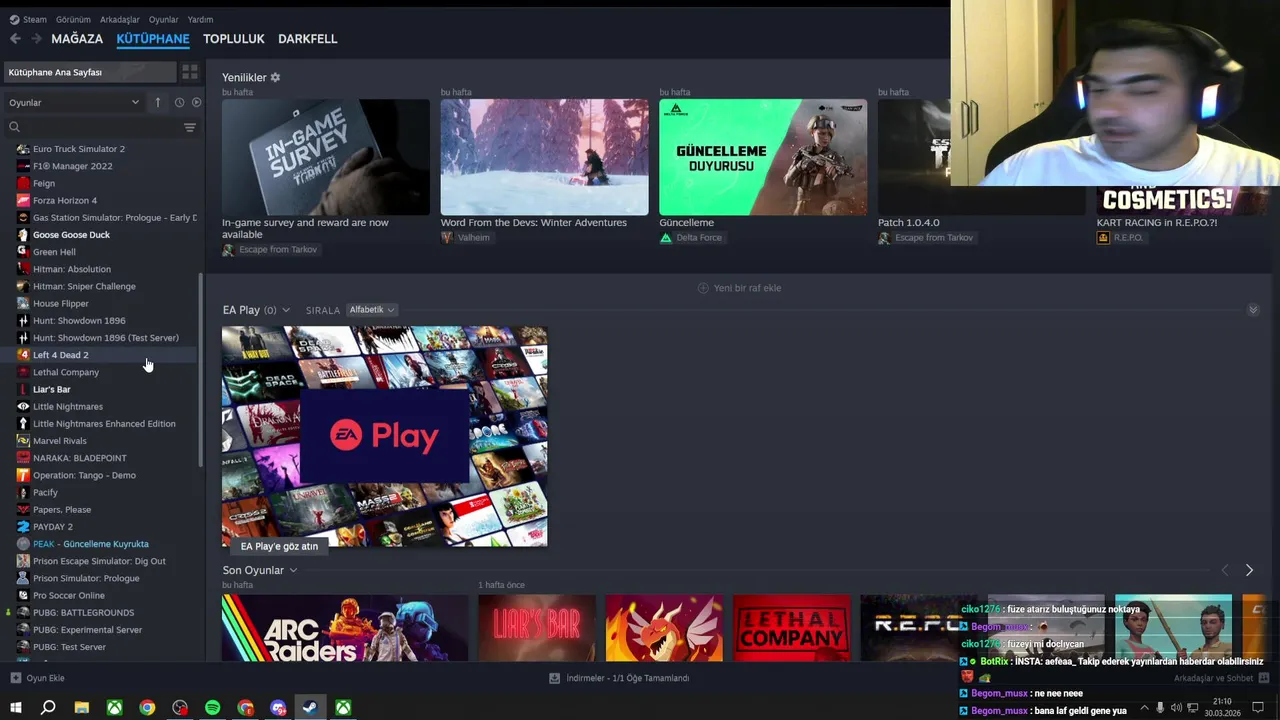
Task: Click Hitman: Absolution game icon
Action: click(23, 269)
